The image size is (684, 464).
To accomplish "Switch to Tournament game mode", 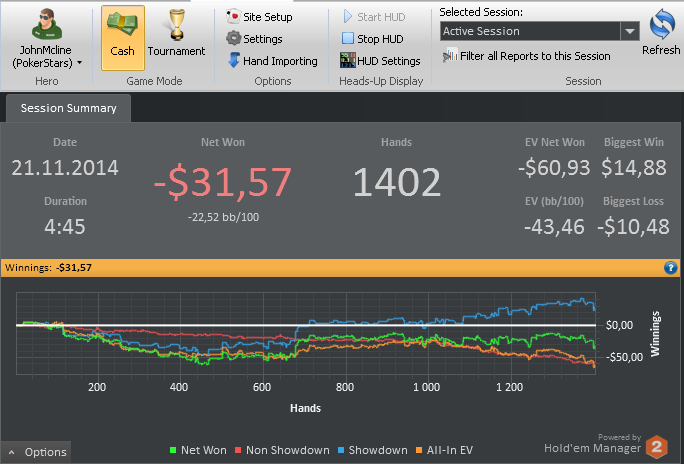I will (x=176, y=37).
